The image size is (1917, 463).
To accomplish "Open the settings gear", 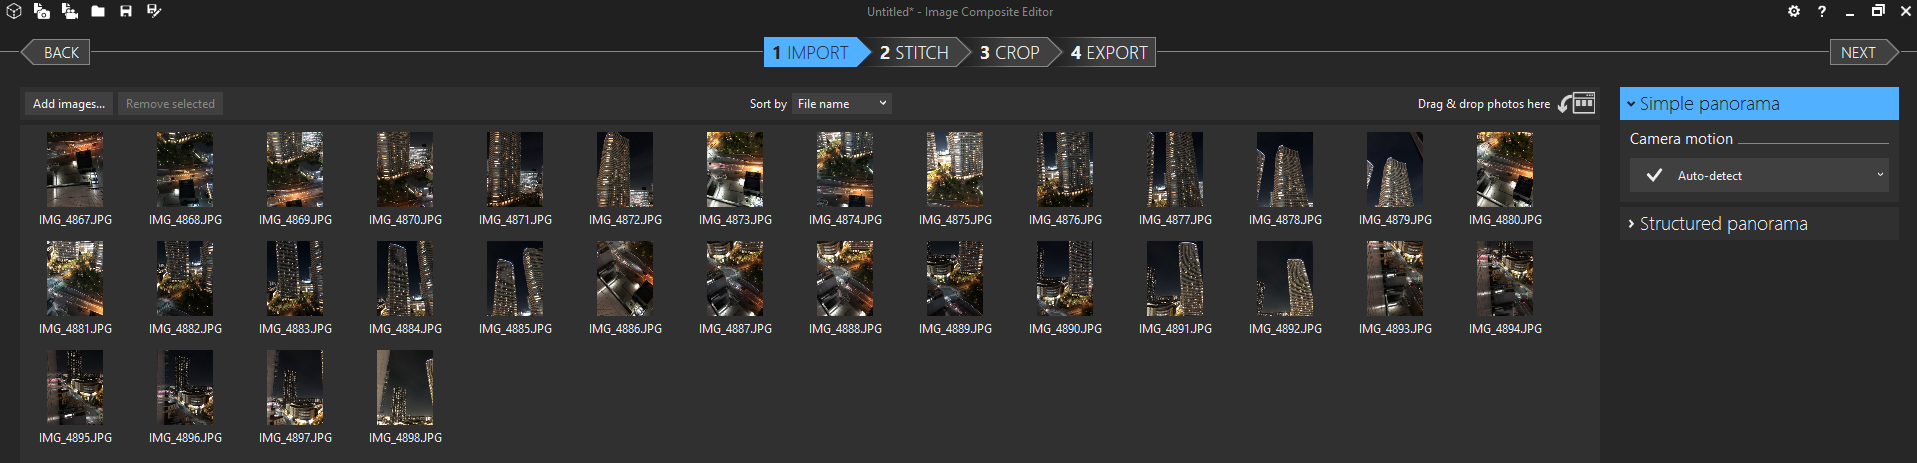I will click(x=1794, y=11).
